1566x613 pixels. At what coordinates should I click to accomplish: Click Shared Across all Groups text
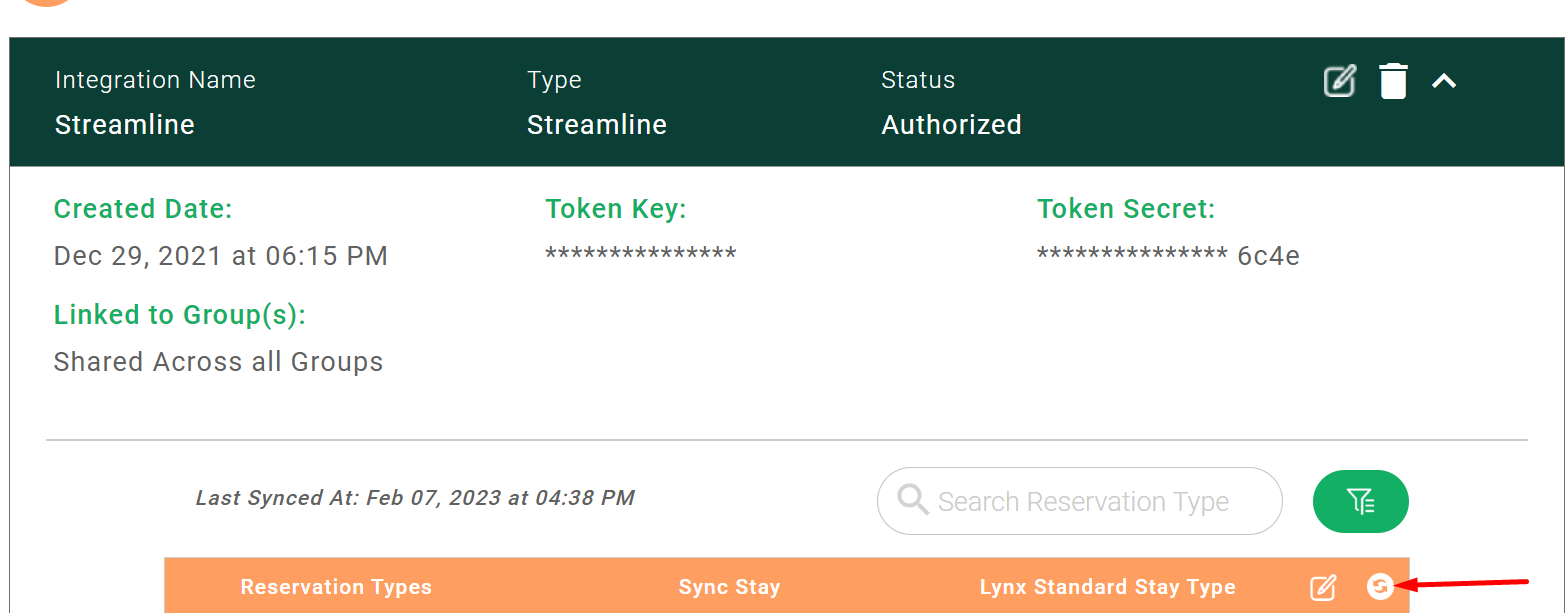[x=219, y=361]
